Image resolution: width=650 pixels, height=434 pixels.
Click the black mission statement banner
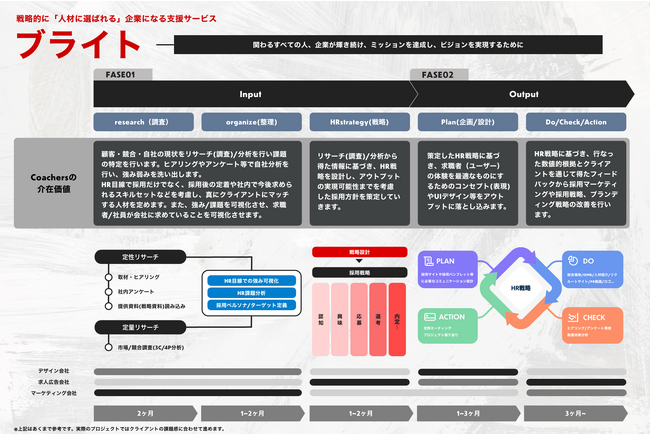point(388,45)
